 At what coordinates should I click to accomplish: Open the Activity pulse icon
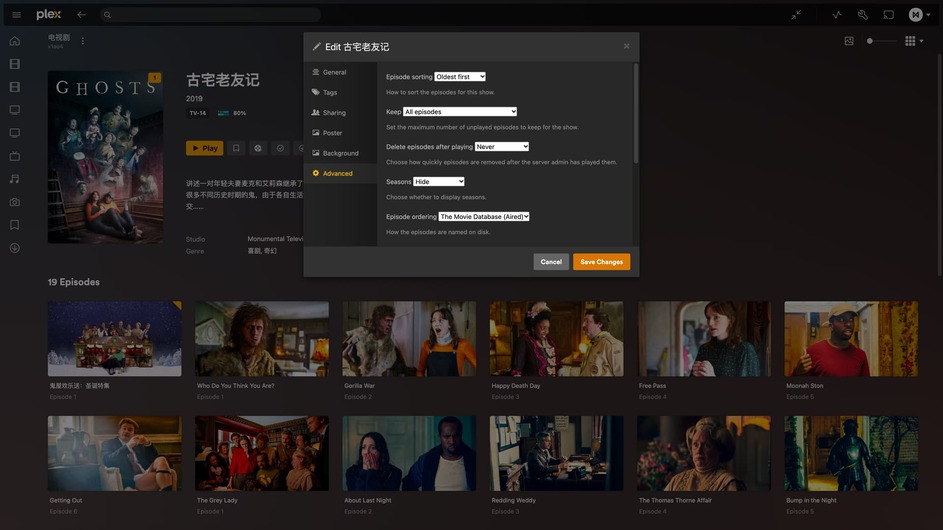pos(837,15)
